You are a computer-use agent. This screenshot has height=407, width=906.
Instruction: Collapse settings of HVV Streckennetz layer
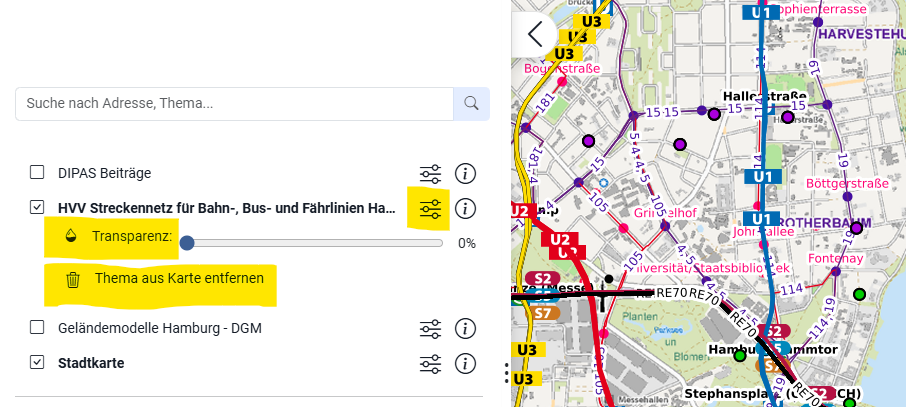click(x=430, y=208)
